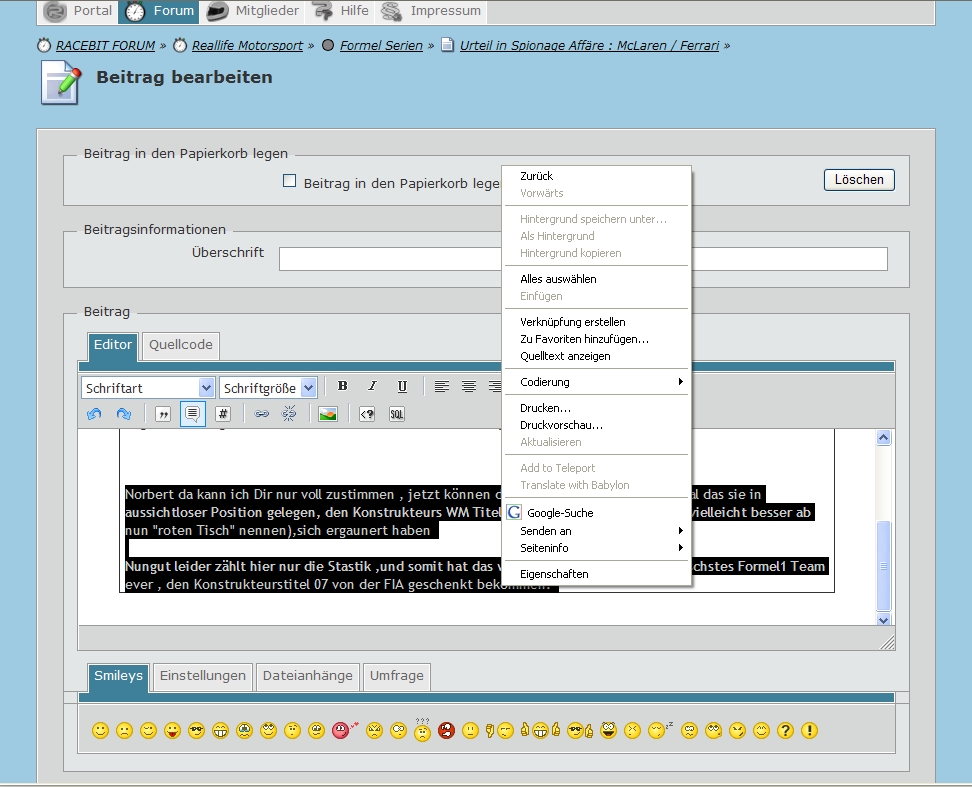Check 'Beitrag in den Papierkorb legen' checkbox
Image resolution: width=972 pixels, height=787 pixels.
click(x=290, y=182)
